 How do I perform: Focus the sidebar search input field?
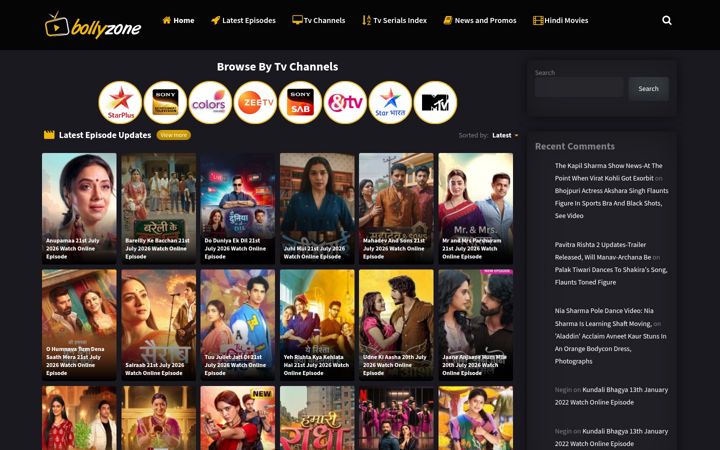pyautogui.click(x=579, y=88)
